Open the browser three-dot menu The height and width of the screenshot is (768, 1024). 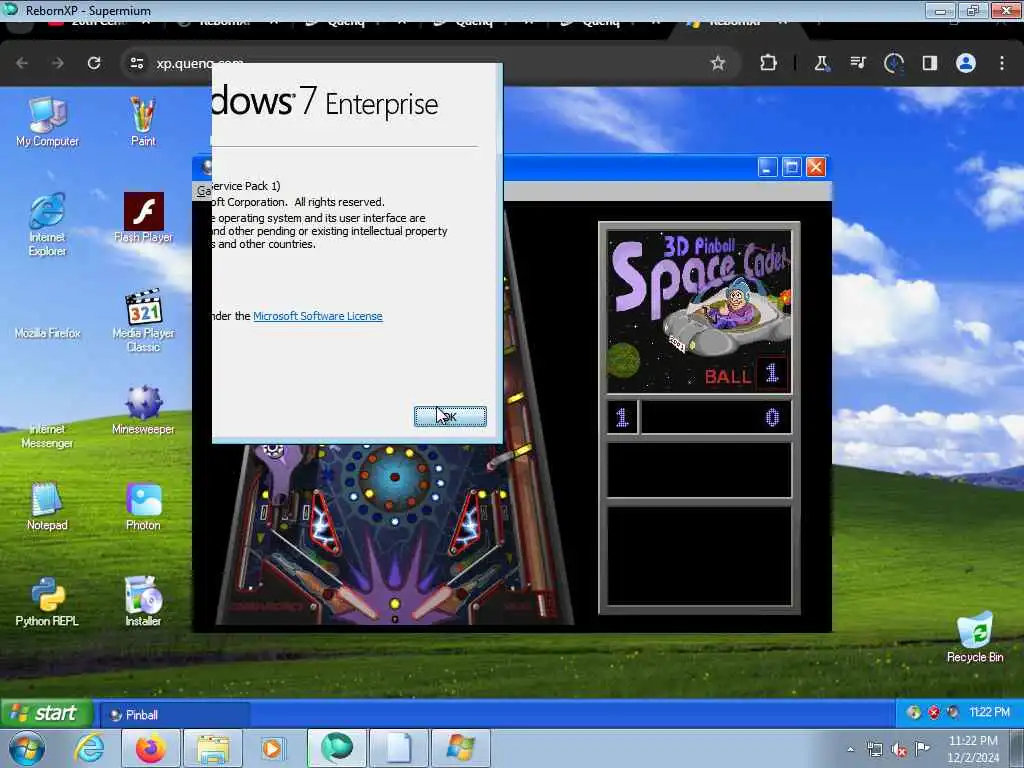1002,63
